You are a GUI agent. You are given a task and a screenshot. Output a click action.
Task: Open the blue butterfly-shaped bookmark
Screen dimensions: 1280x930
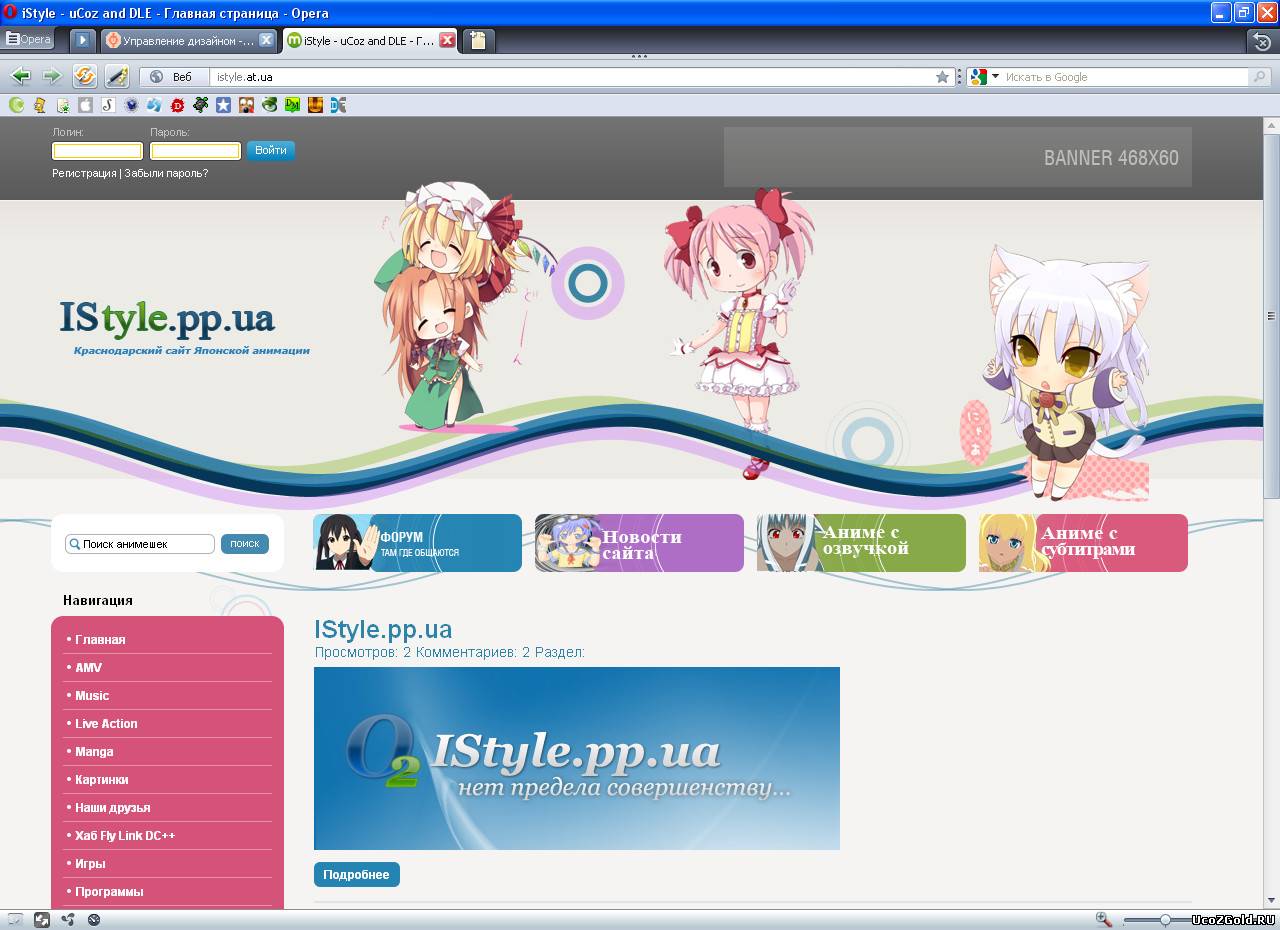point(154,104)
